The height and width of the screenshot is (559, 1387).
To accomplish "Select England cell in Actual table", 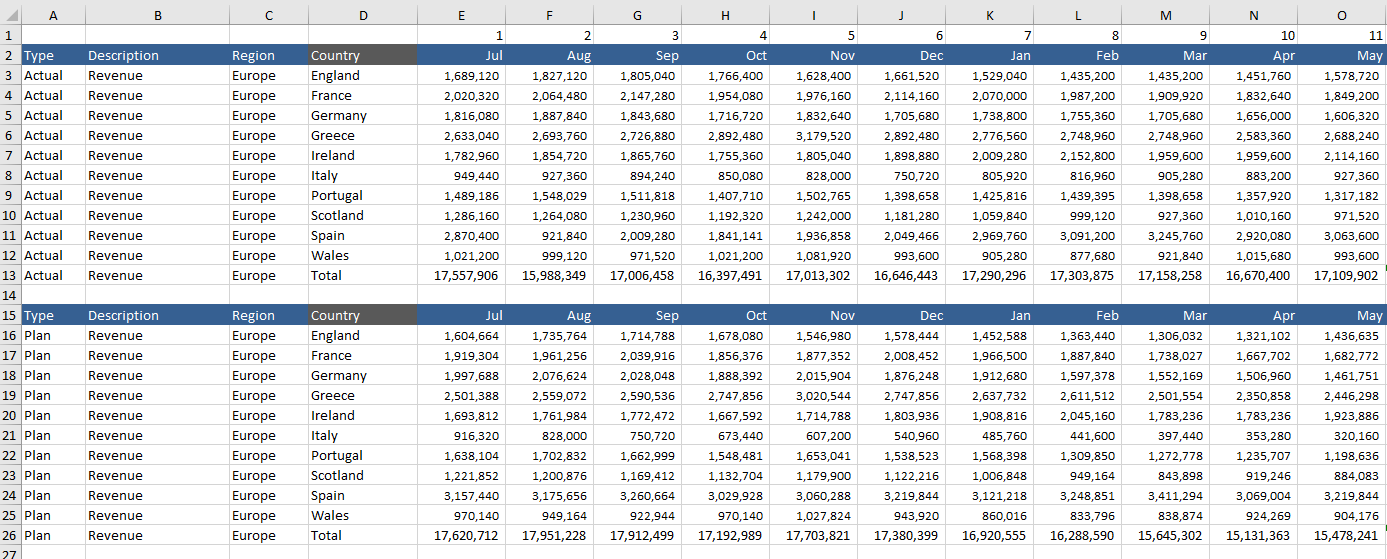I will 363,76.
